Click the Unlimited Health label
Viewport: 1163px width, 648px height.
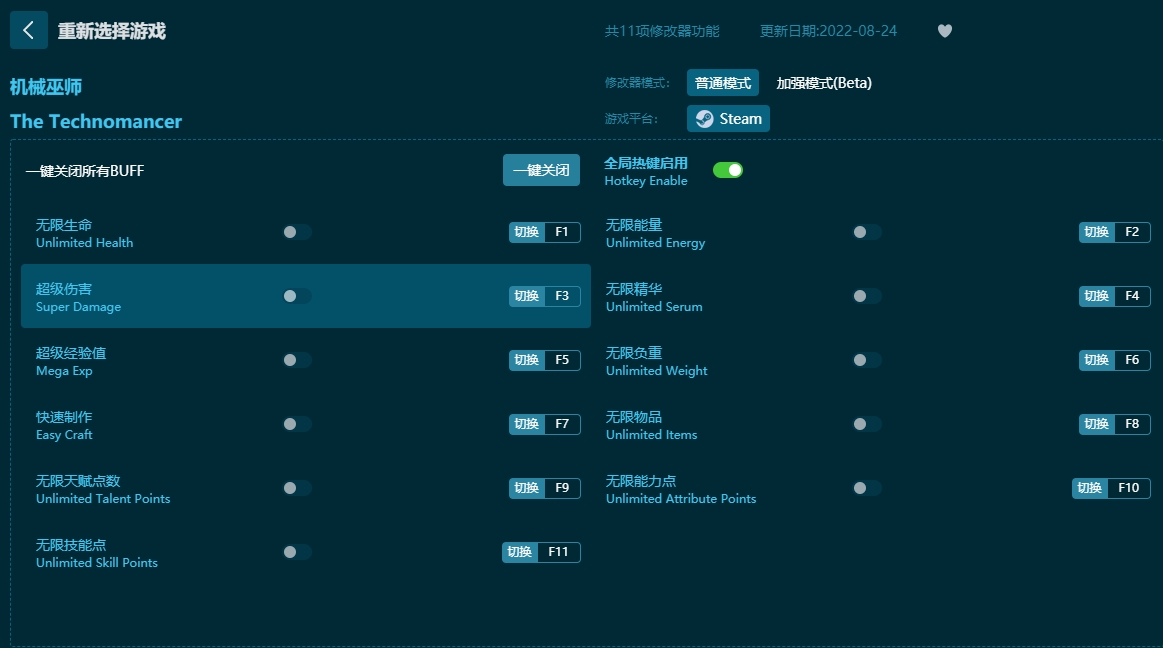click(85, 243)
